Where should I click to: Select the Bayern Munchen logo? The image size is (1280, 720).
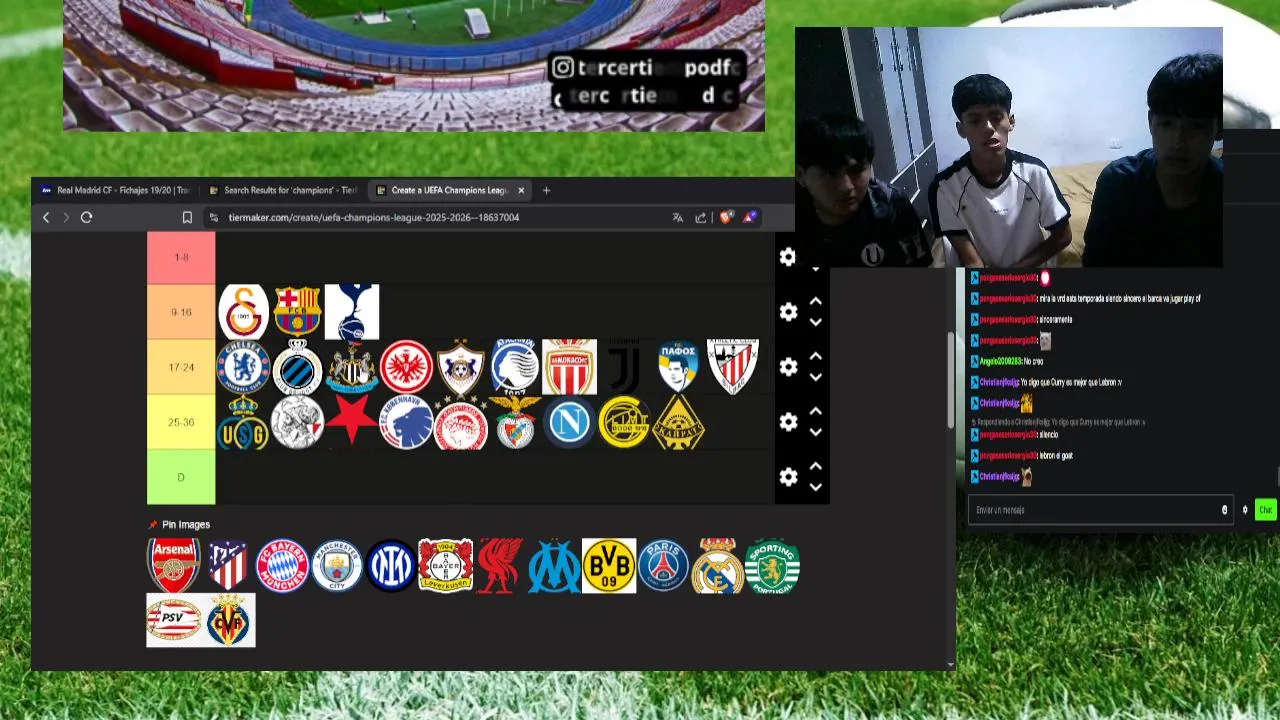(x=282, y=565)
